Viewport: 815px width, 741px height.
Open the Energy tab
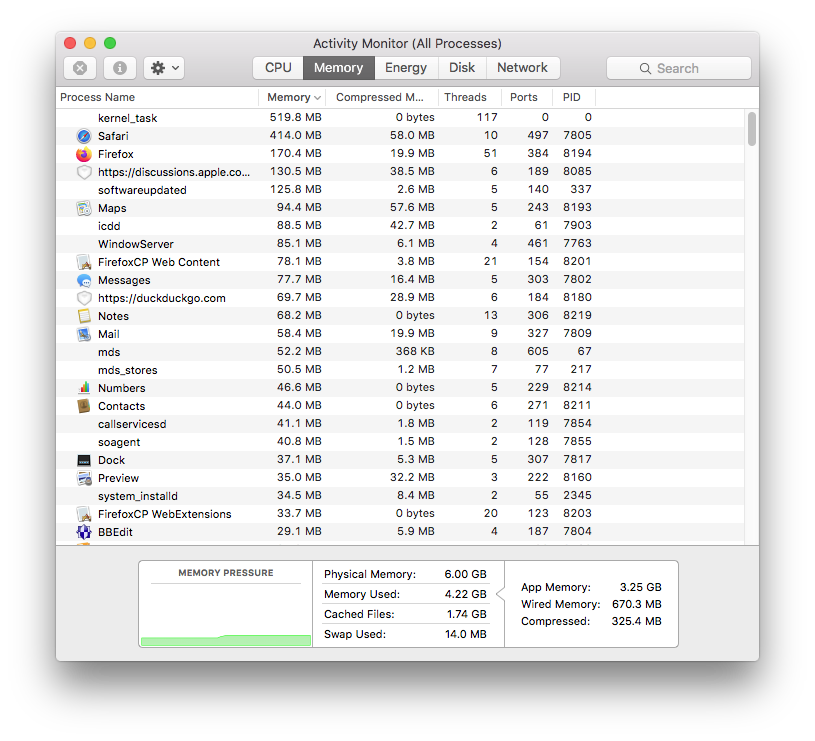tap(406, 68)
